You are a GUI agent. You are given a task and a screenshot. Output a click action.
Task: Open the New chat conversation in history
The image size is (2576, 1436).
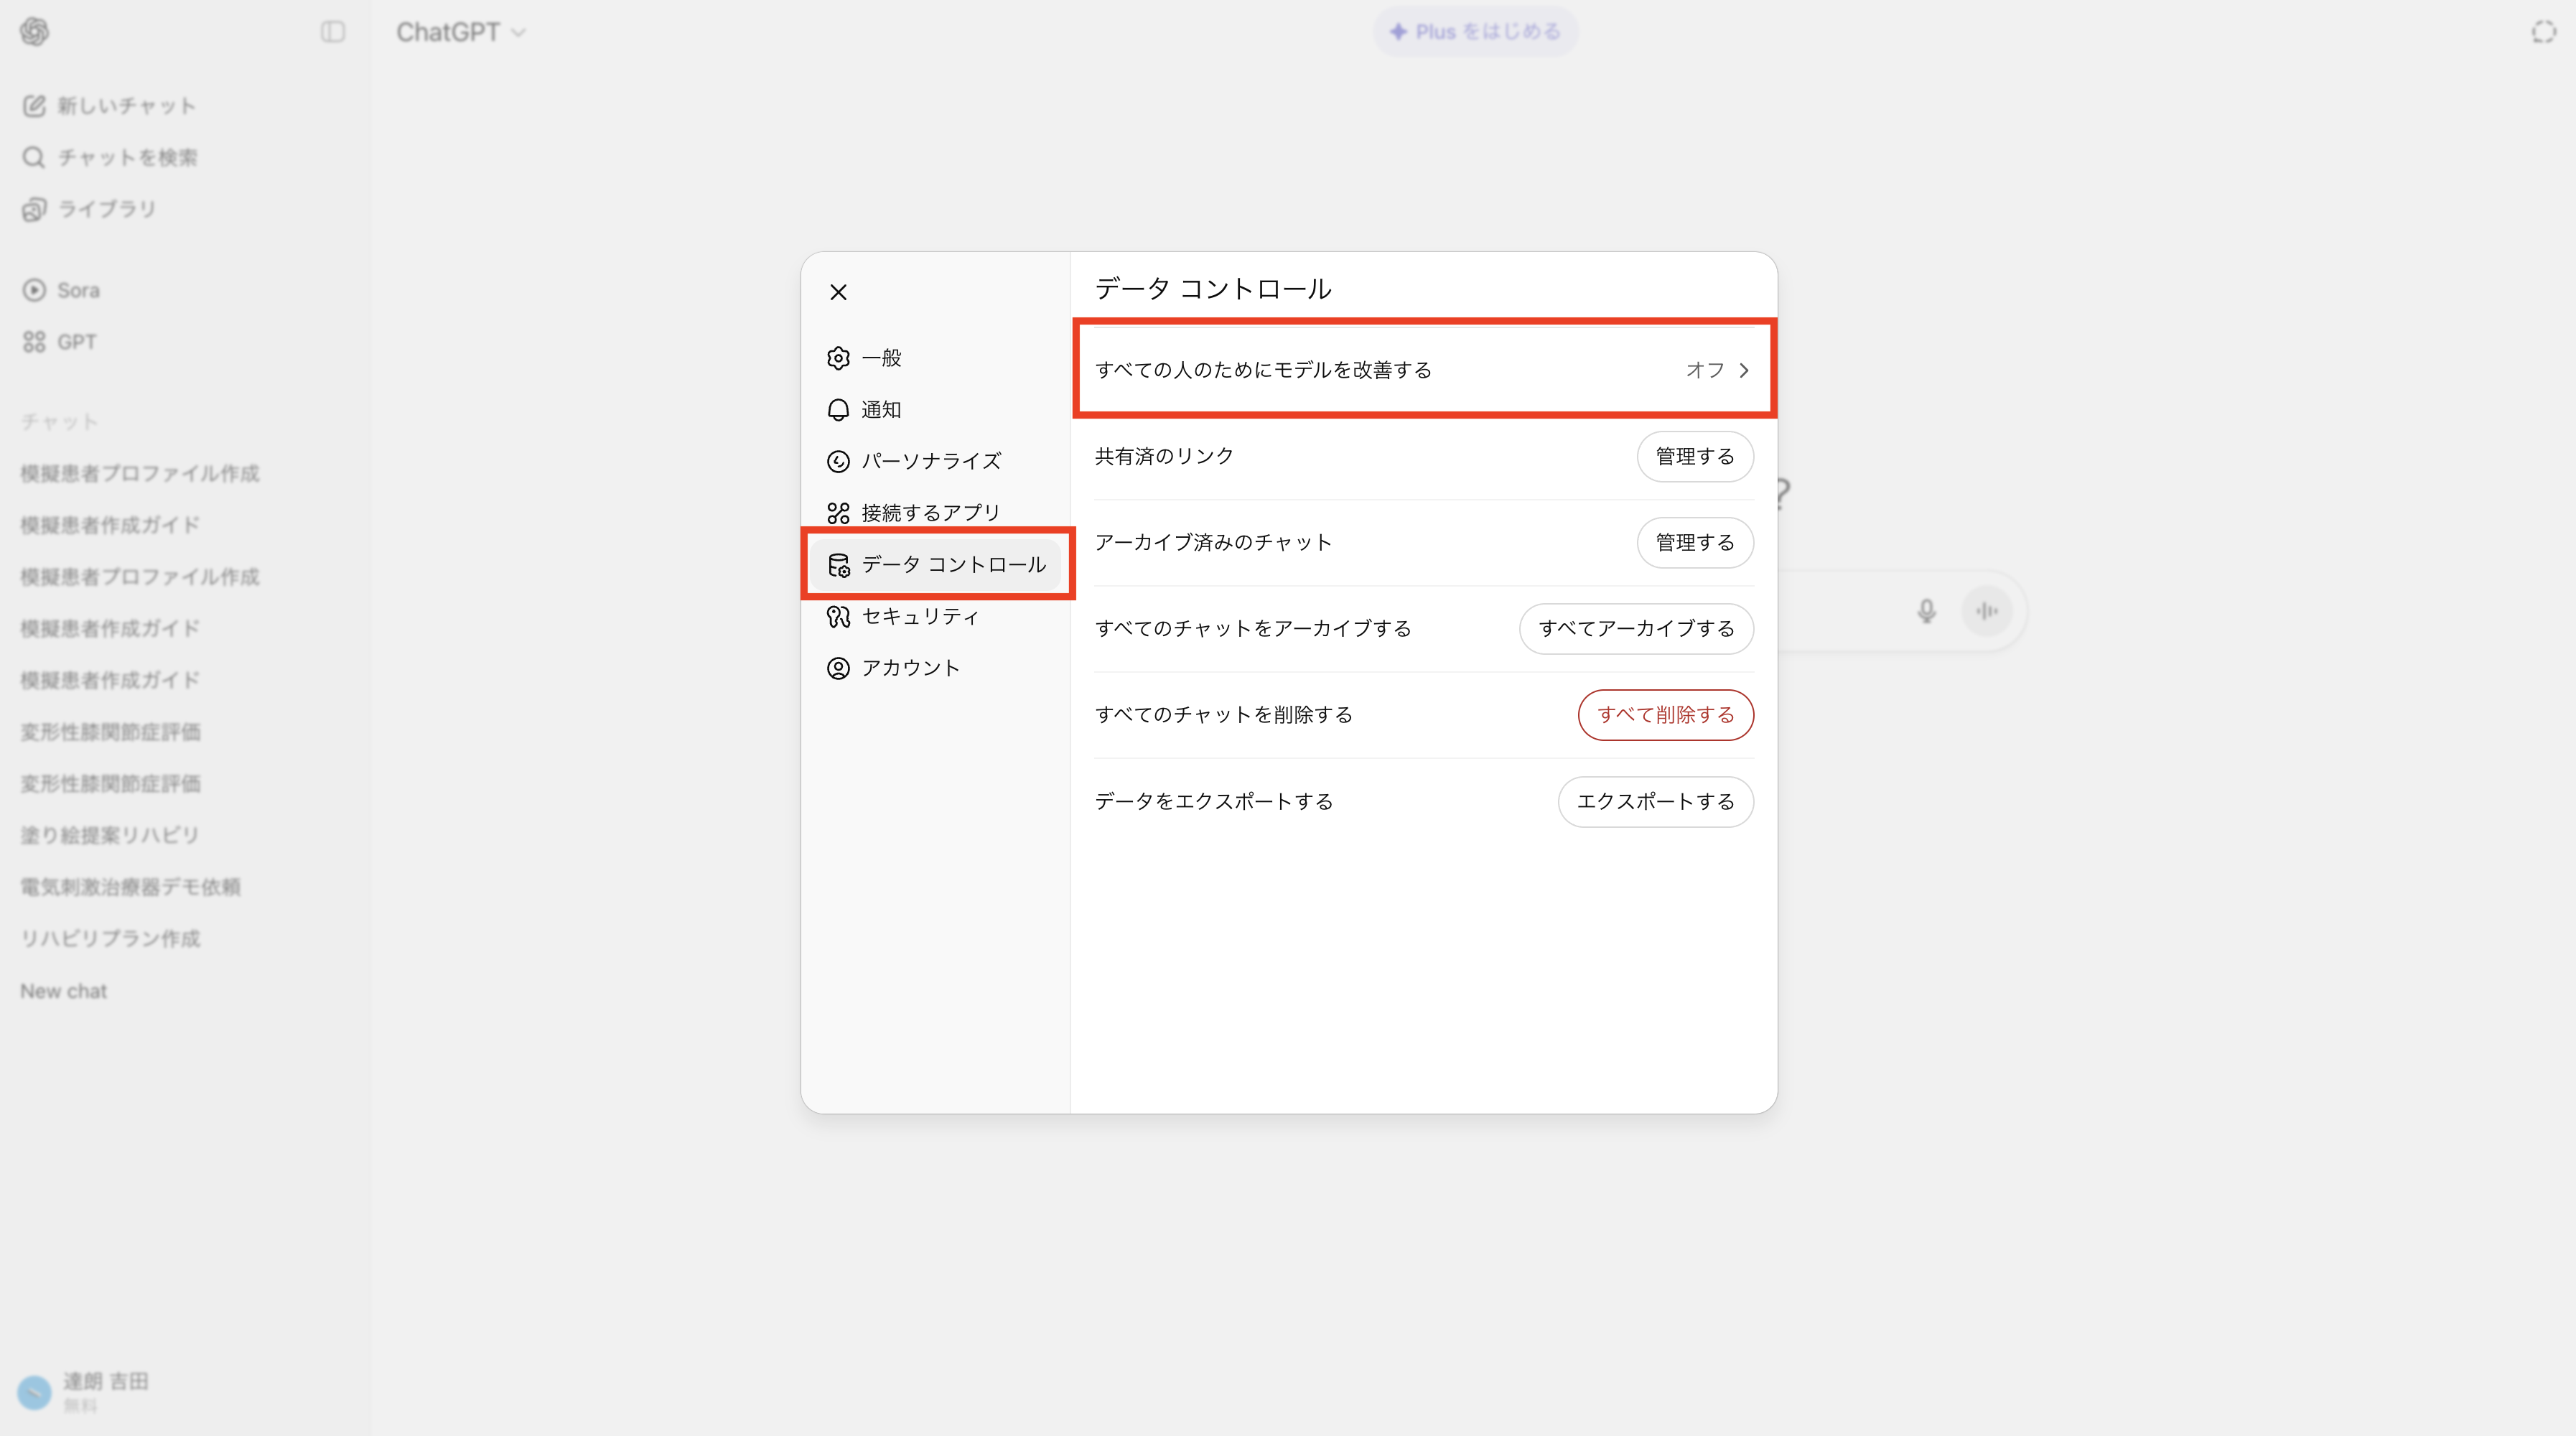(64, 991)
